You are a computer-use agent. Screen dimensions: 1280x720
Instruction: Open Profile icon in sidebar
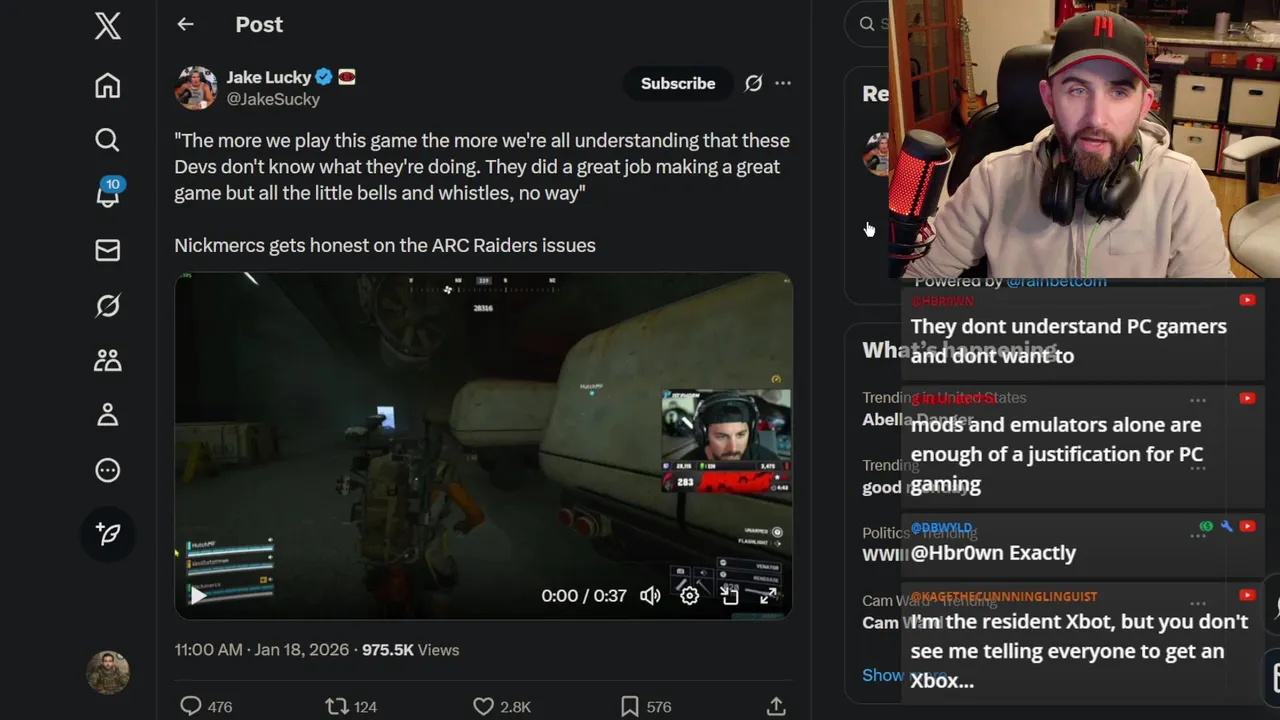[108, 415]
